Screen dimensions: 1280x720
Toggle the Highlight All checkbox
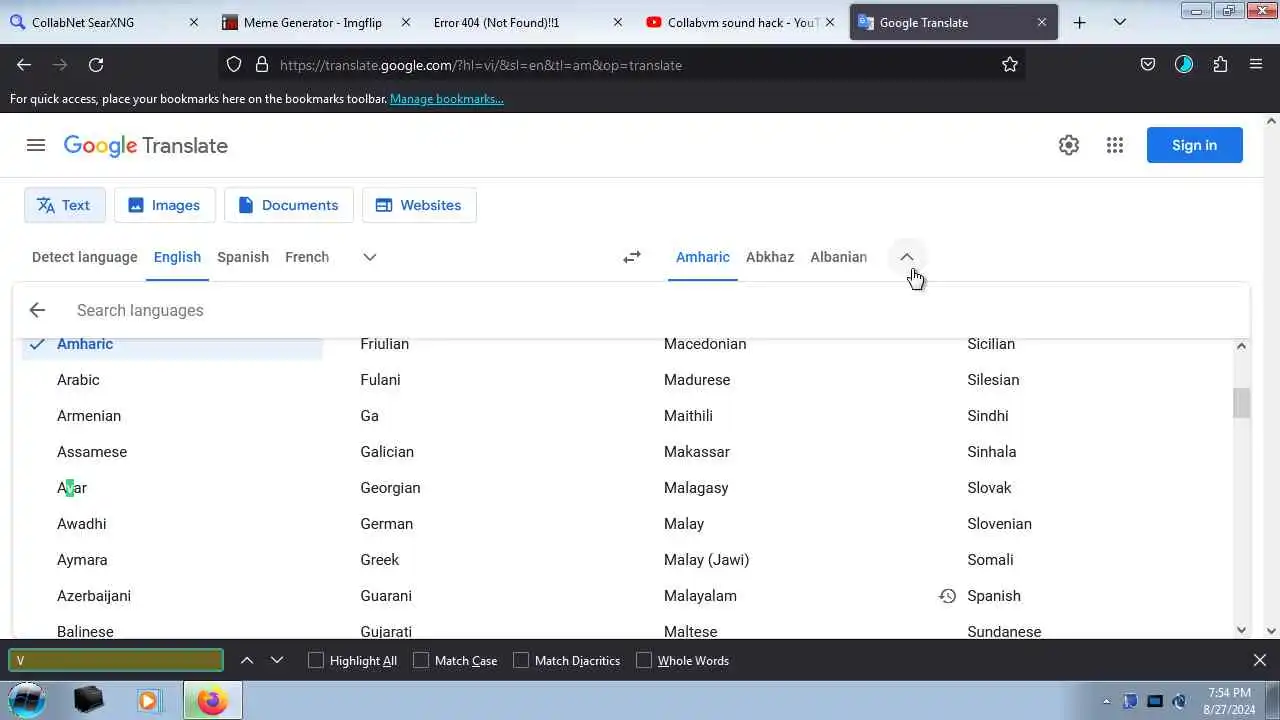tap(316, 660)
